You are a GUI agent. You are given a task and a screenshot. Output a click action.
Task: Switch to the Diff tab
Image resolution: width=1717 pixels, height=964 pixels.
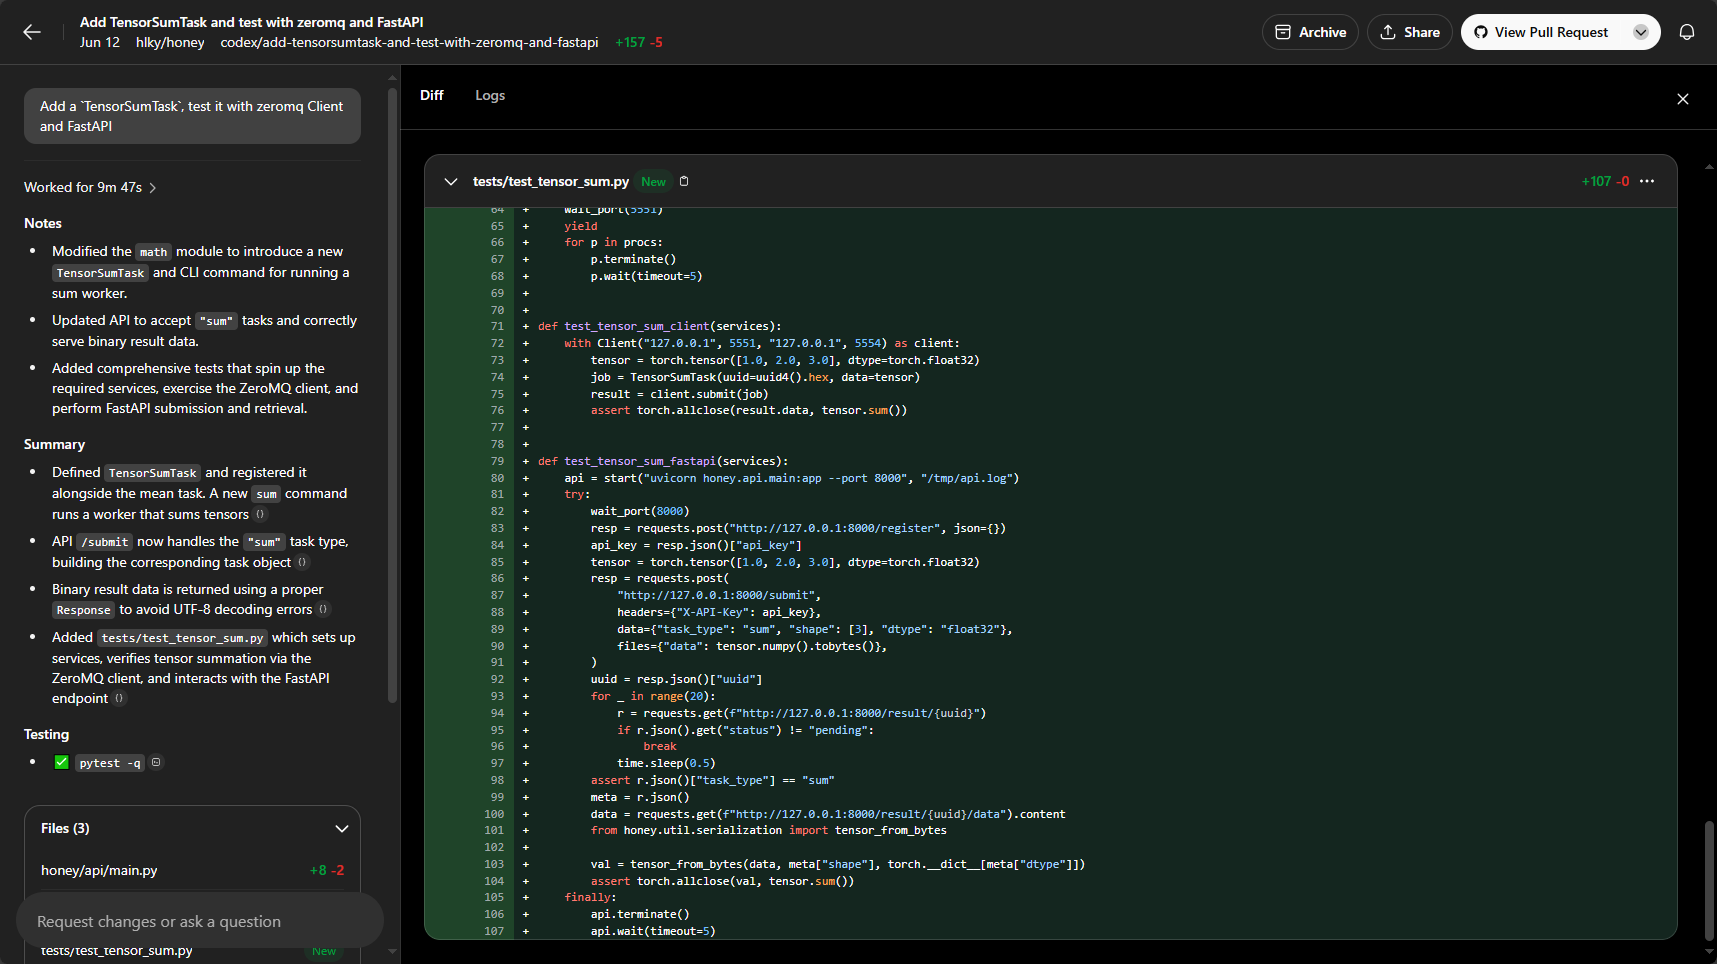432,95
